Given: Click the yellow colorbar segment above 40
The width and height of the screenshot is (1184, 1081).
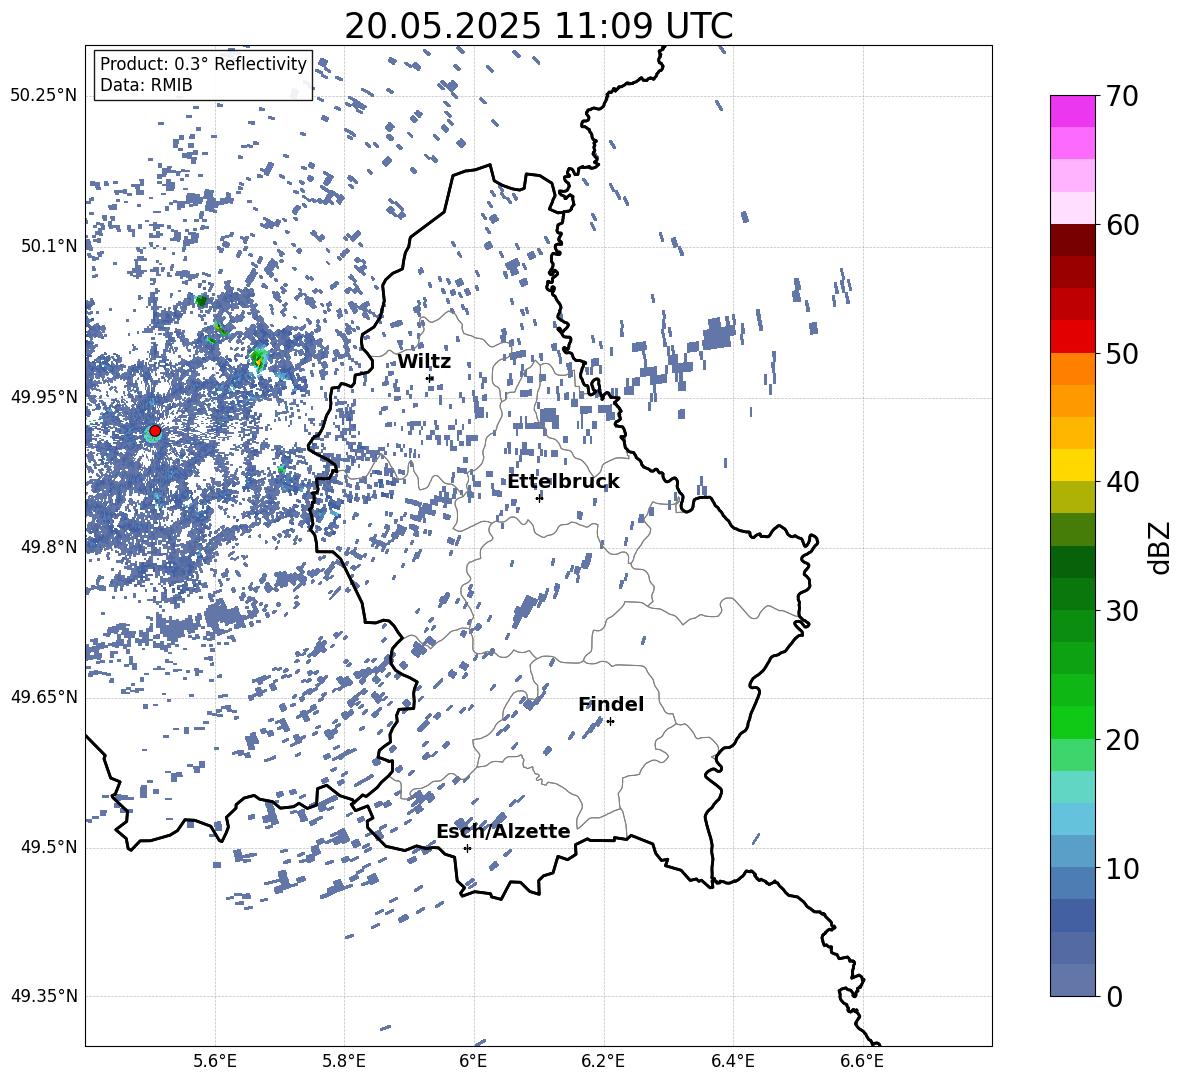Looking at the screenshot, I should [1072, 466].
